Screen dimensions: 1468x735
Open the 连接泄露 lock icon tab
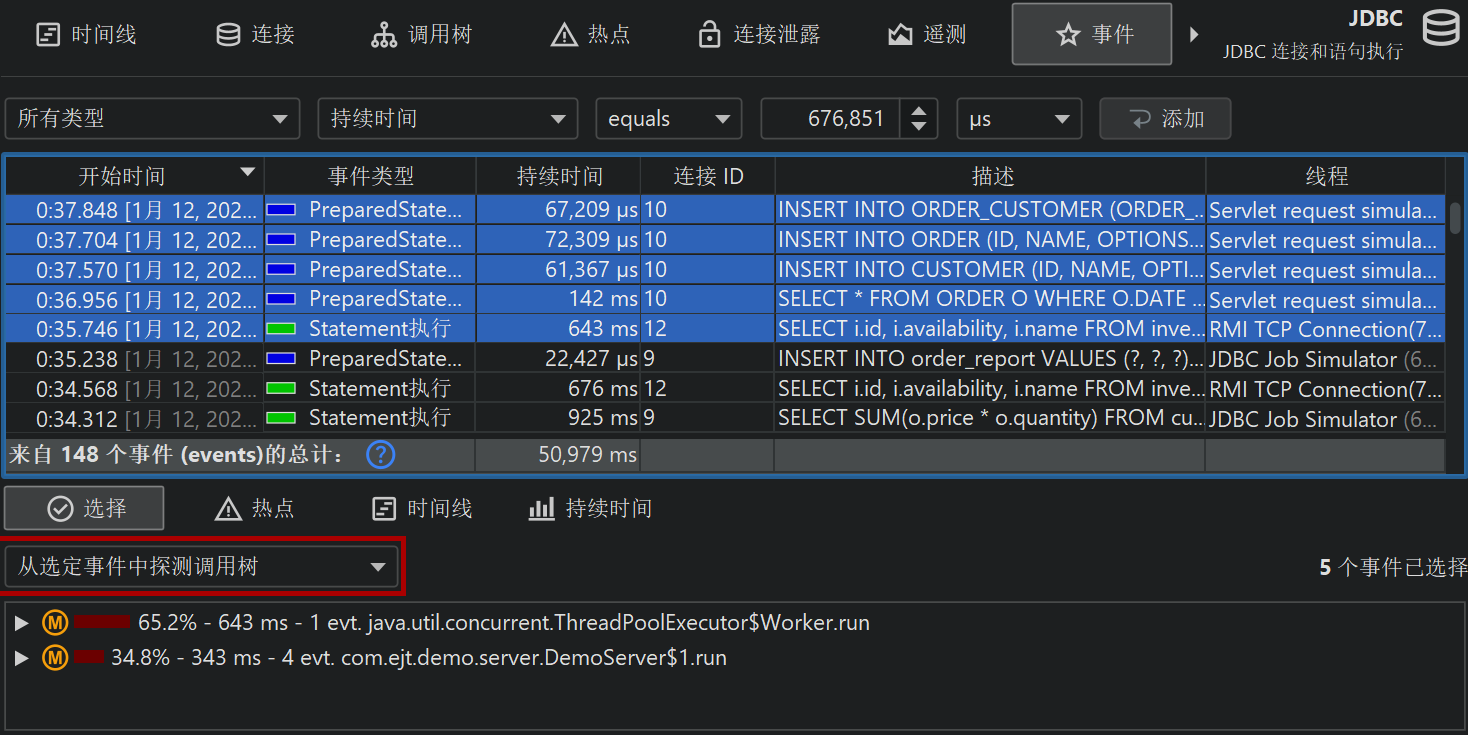(x=759, y=35)
